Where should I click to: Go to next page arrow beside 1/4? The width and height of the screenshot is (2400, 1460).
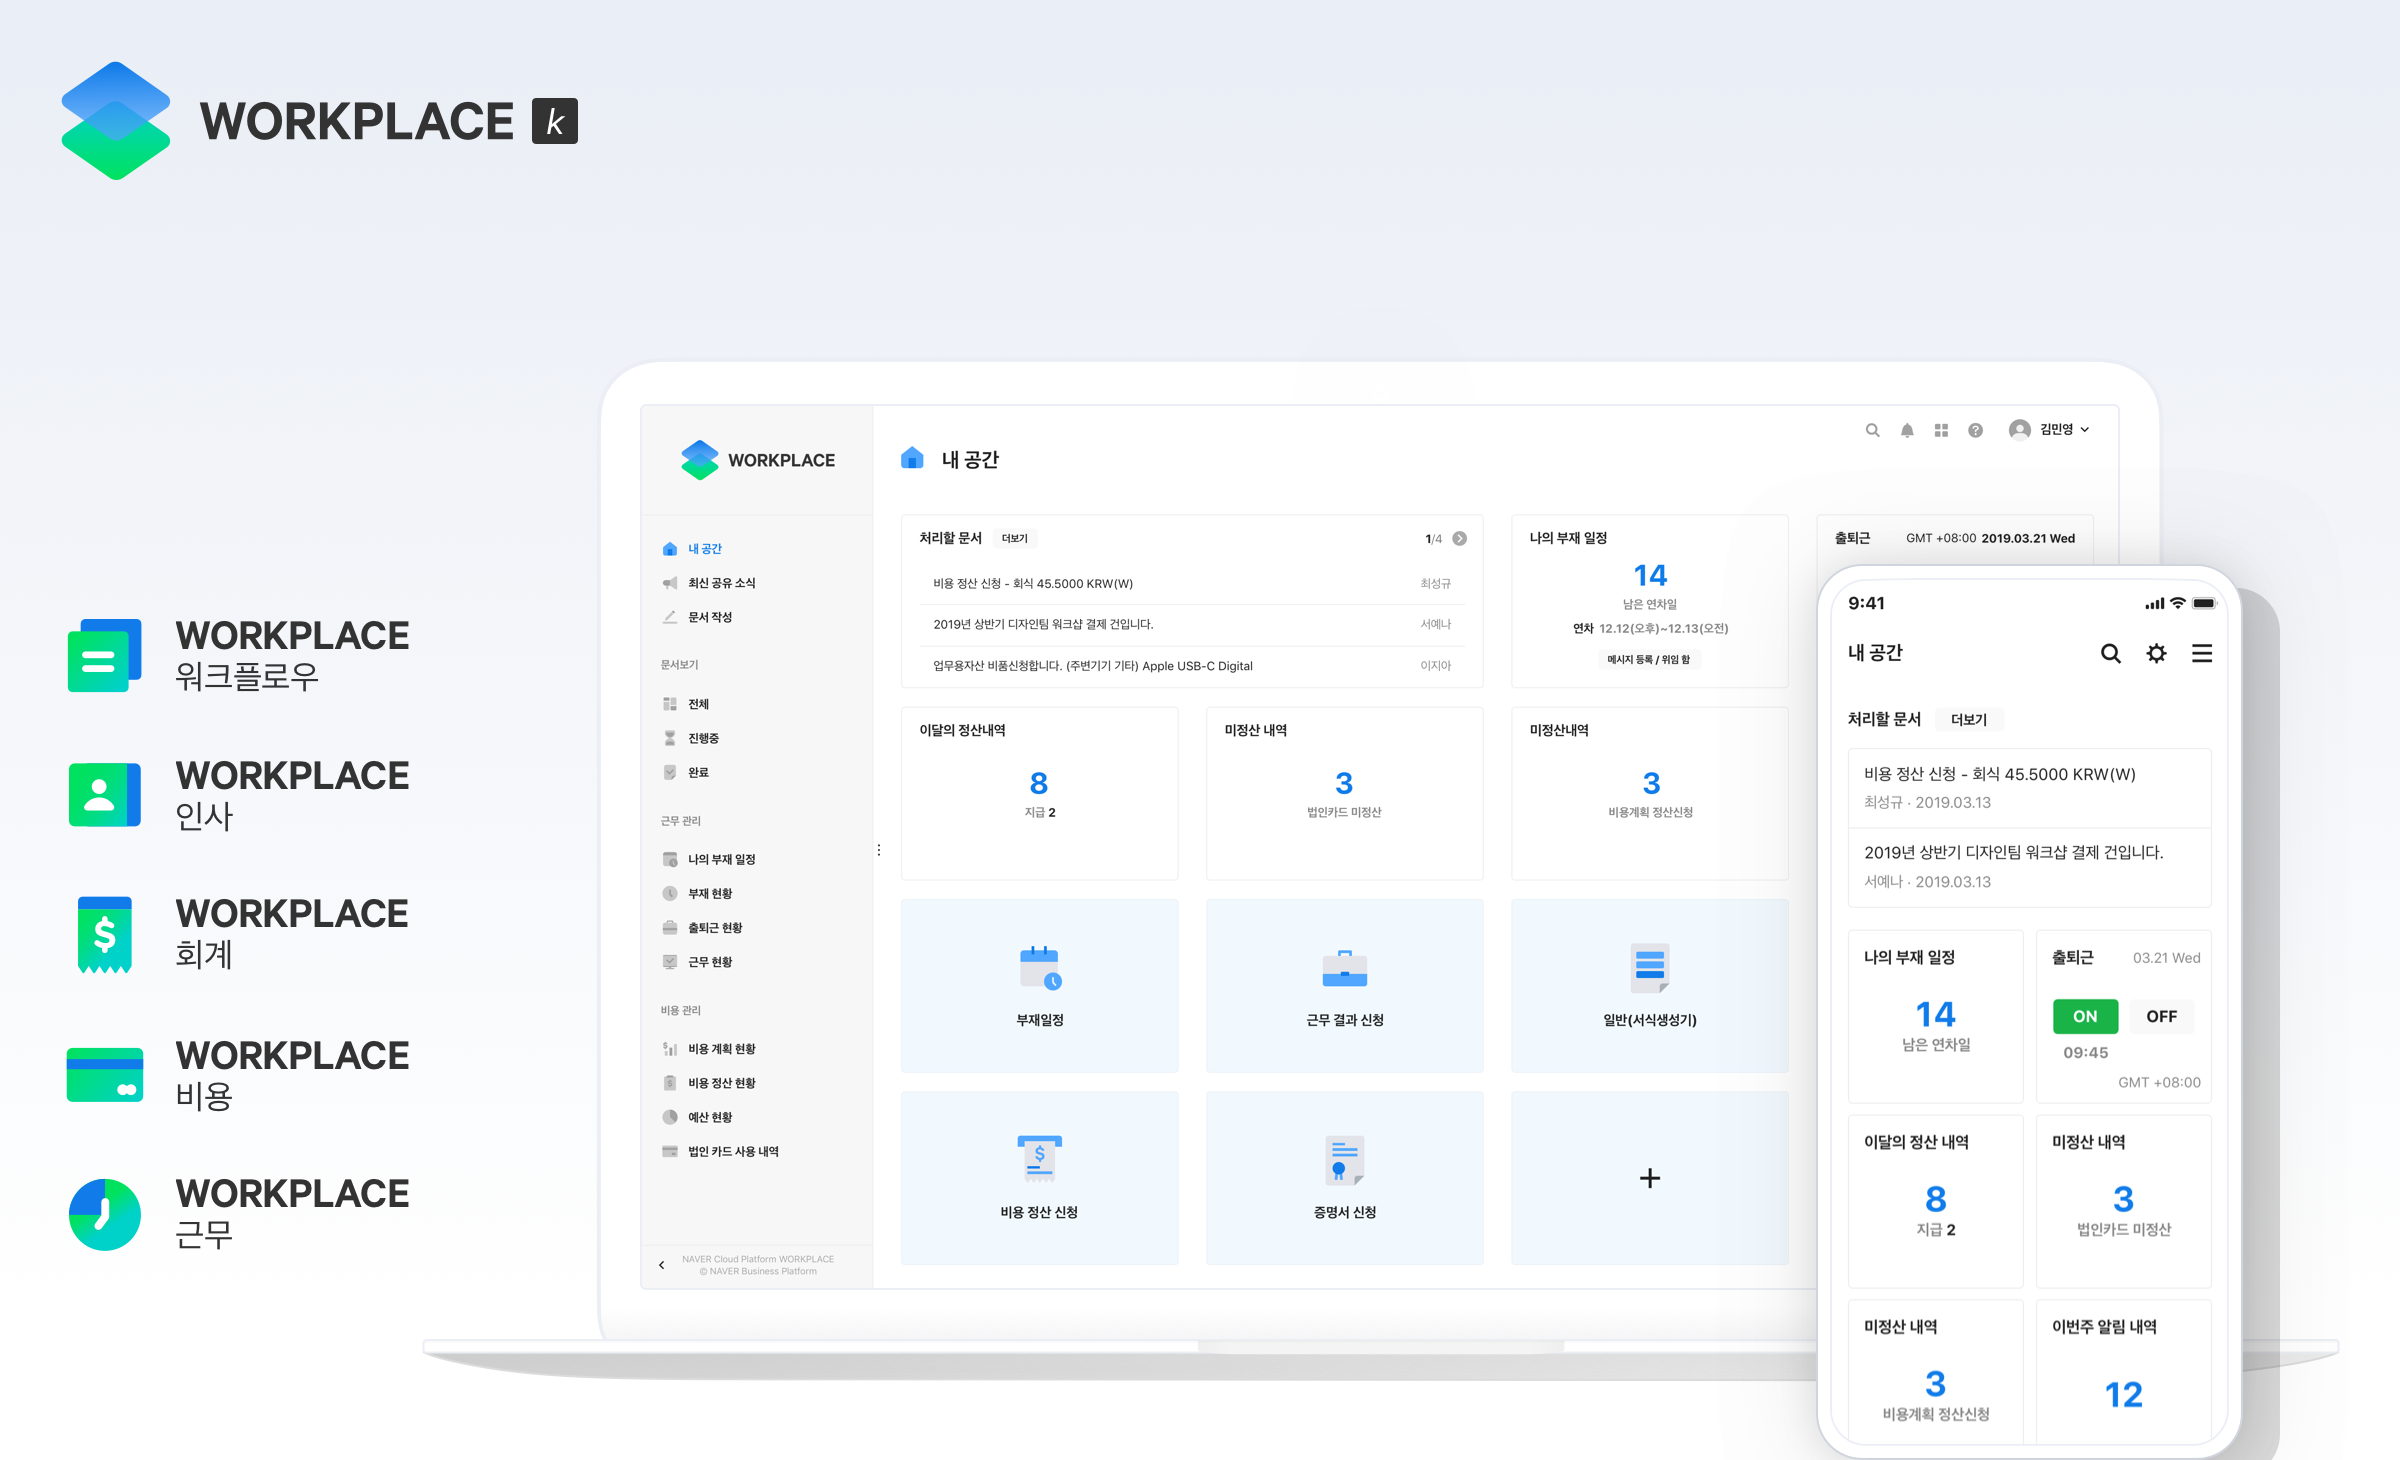click(1460, 538)
